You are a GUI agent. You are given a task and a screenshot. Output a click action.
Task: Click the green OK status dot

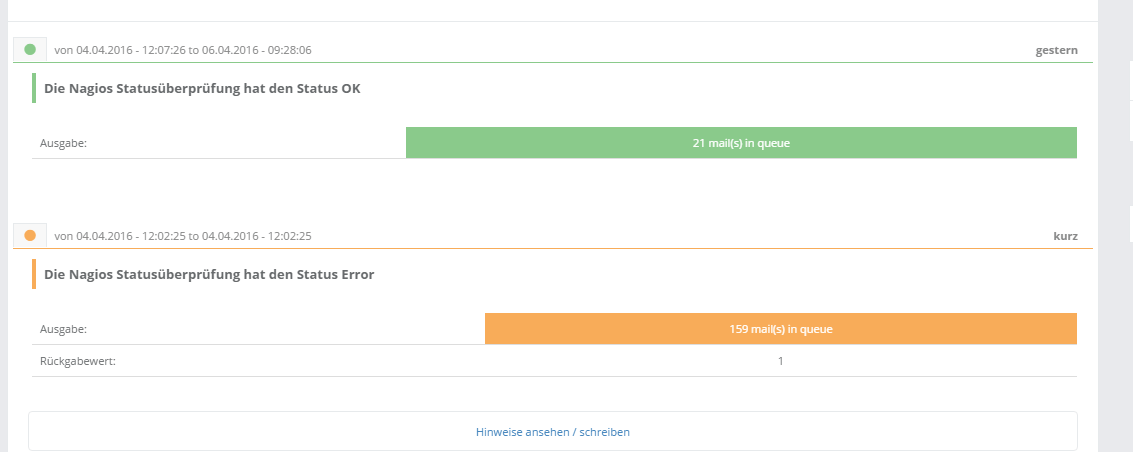[x=30, y=49]
